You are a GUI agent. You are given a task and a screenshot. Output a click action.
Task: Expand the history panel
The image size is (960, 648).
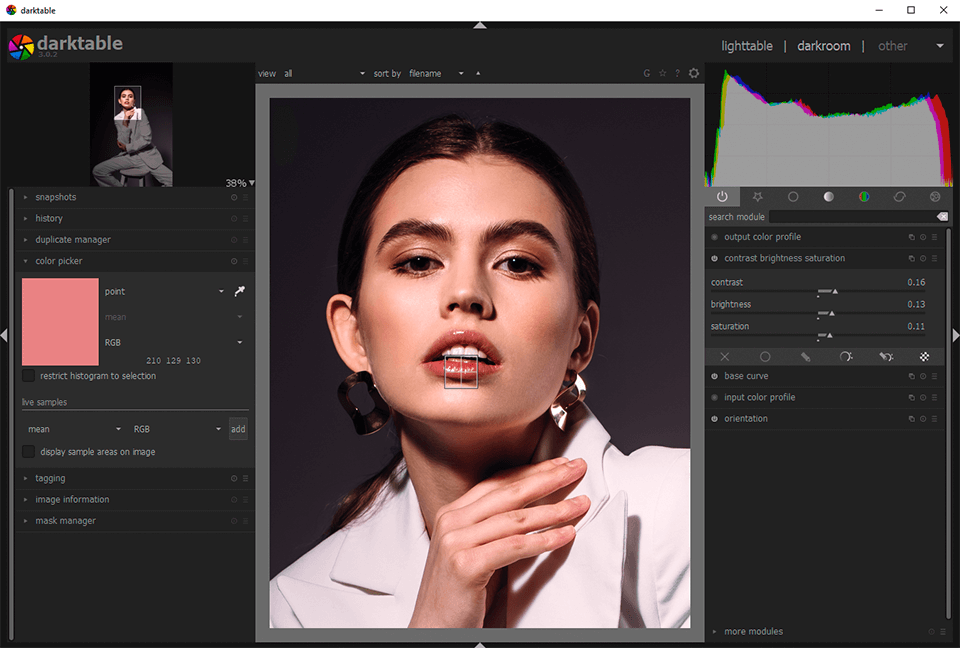pos(48,218)
